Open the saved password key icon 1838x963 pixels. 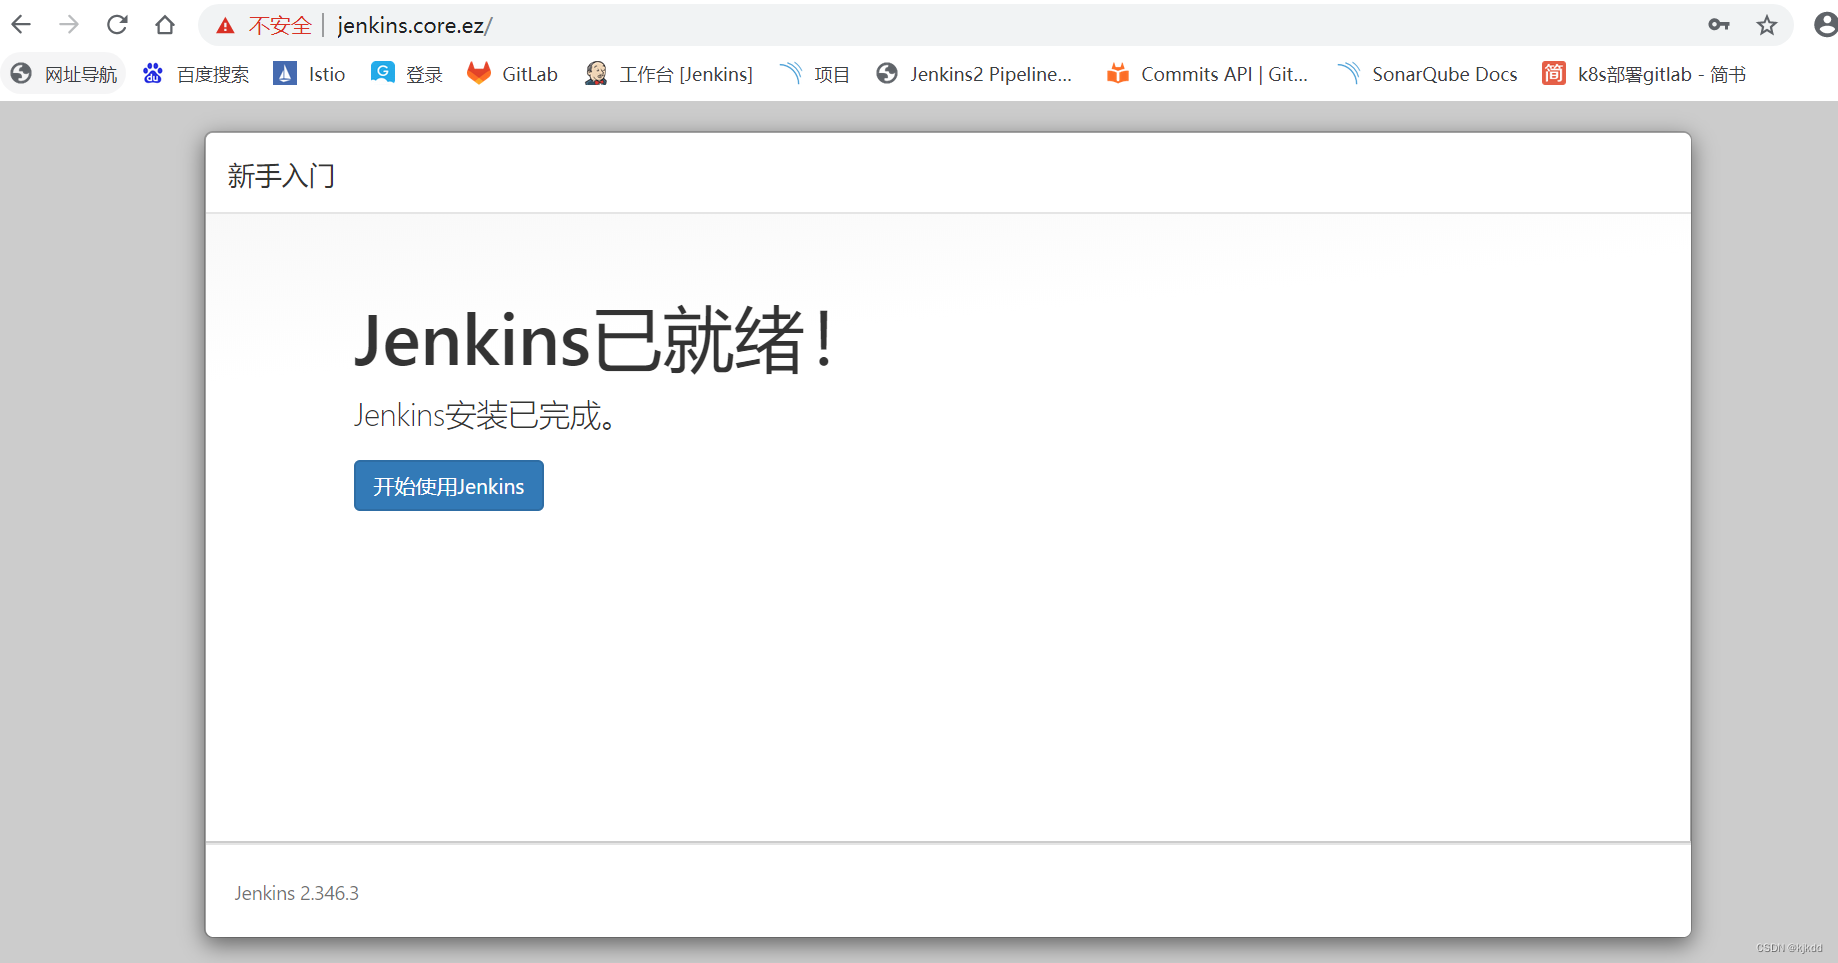(1719, 25)
